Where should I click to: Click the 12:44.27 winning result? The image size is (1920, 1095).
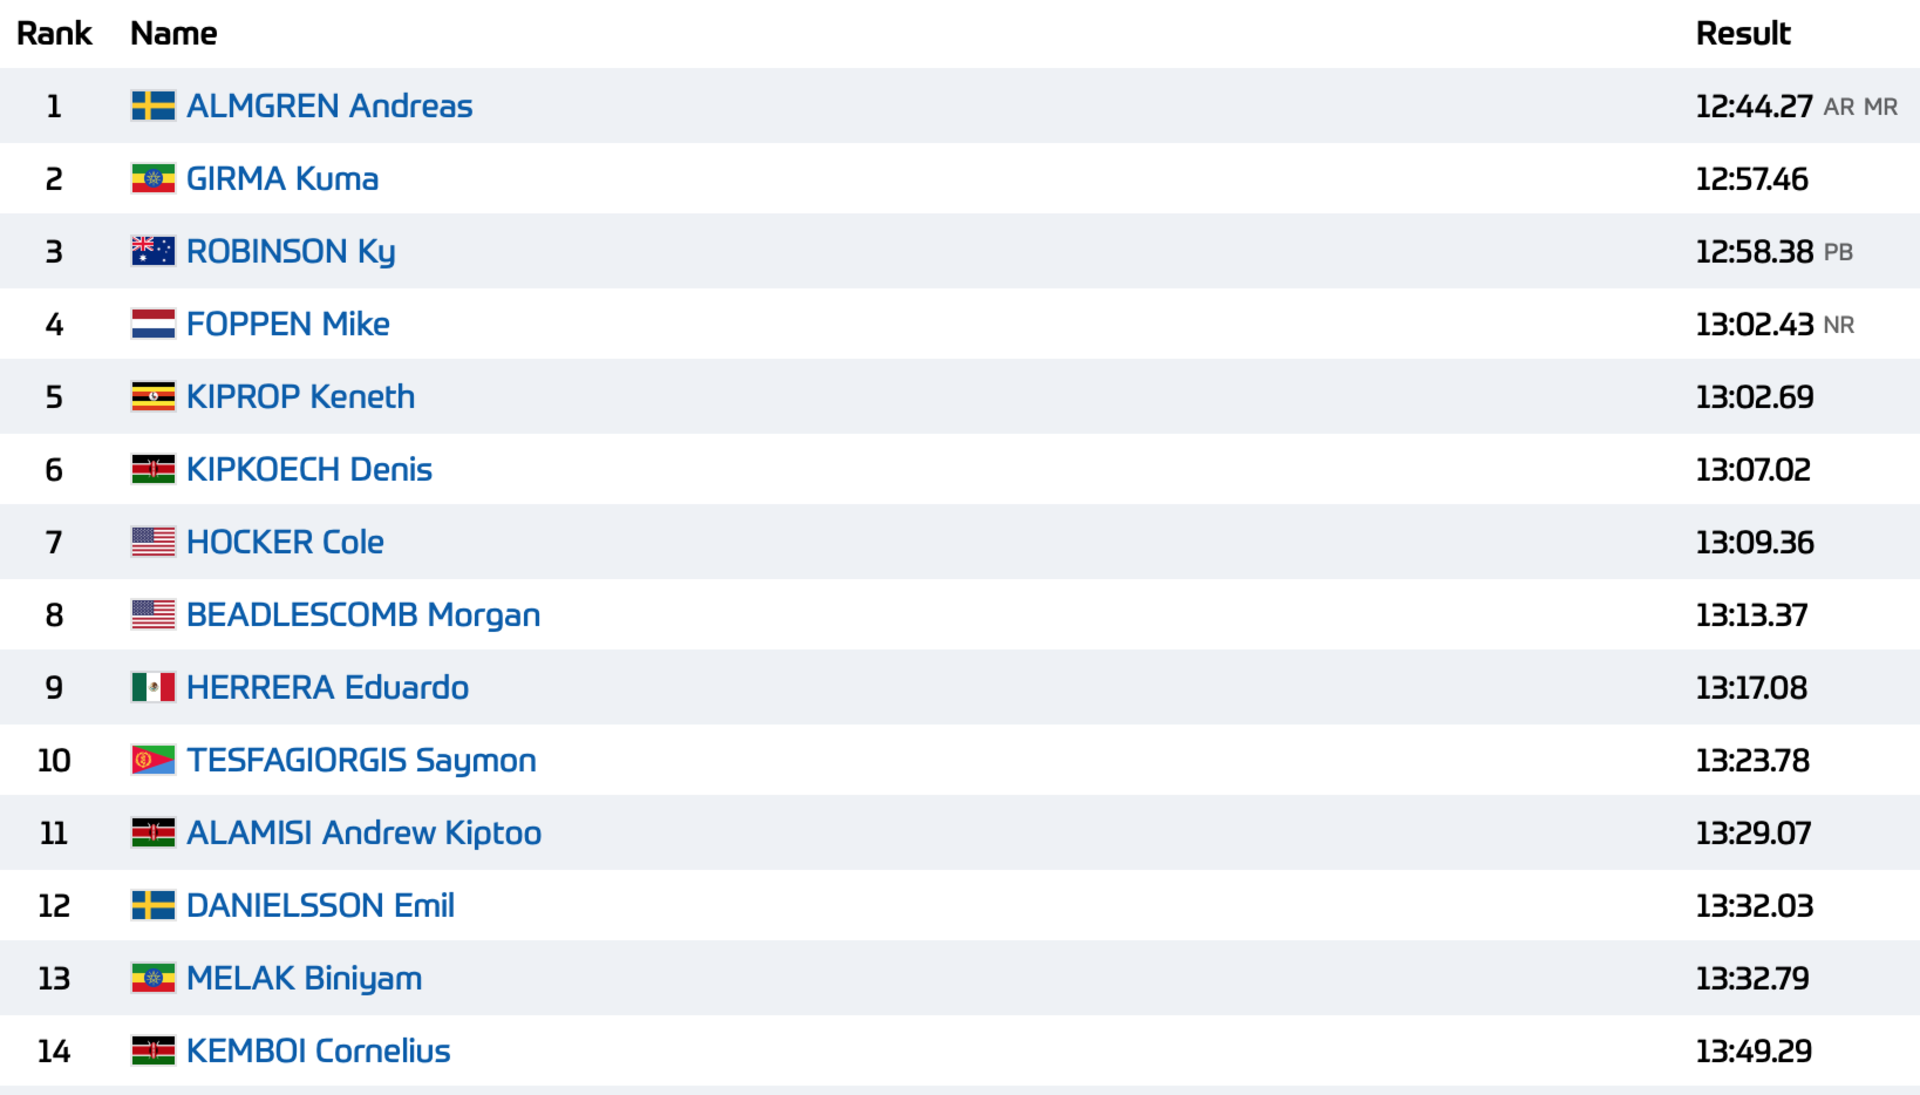[1754, 106]
